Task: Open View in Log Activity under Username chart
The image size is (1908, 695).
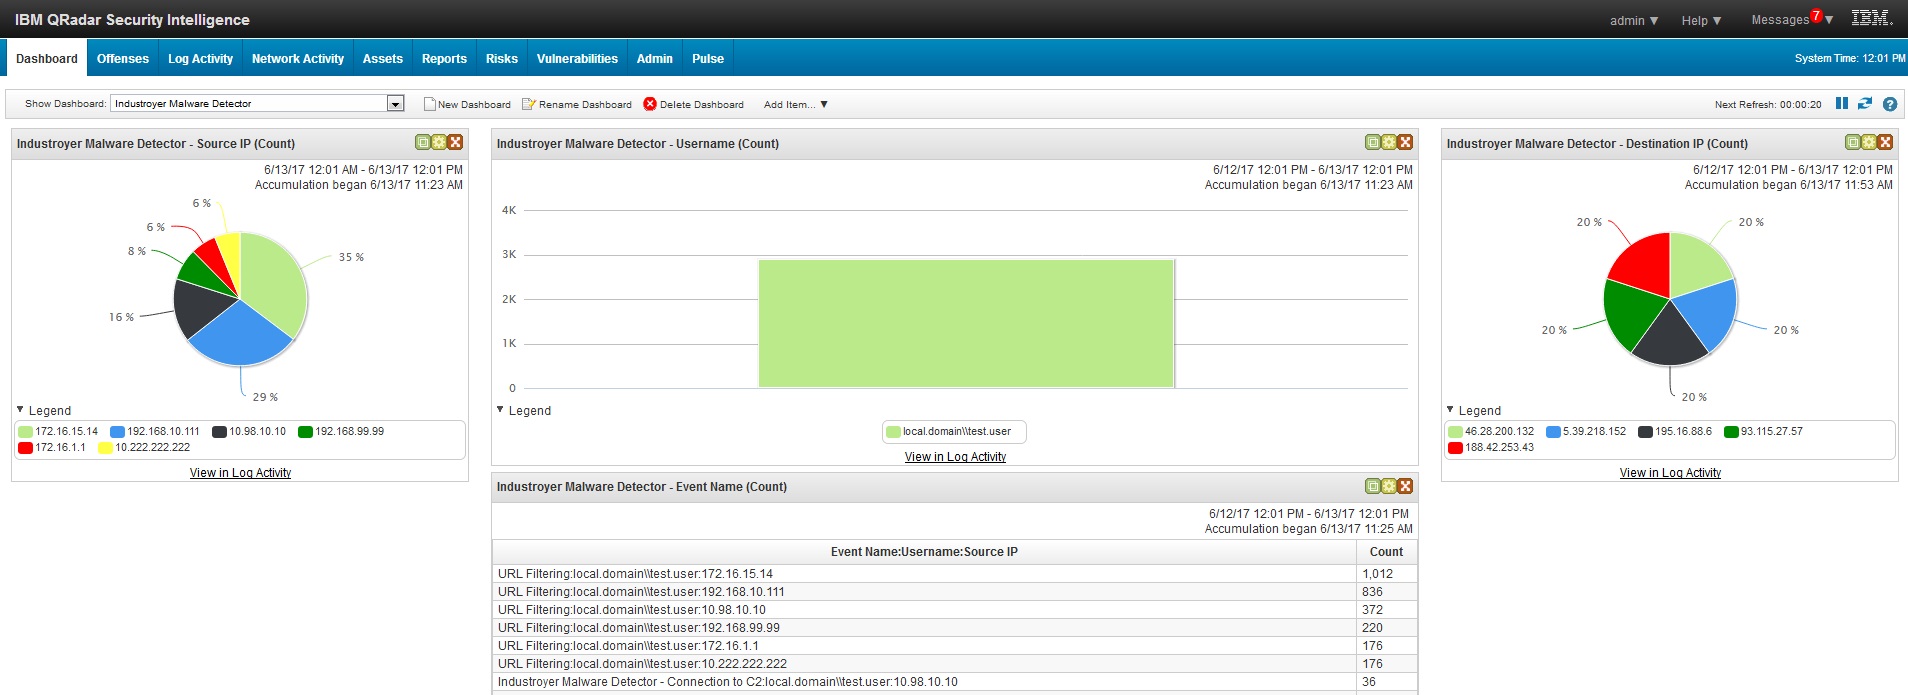Action: [955, 457]
